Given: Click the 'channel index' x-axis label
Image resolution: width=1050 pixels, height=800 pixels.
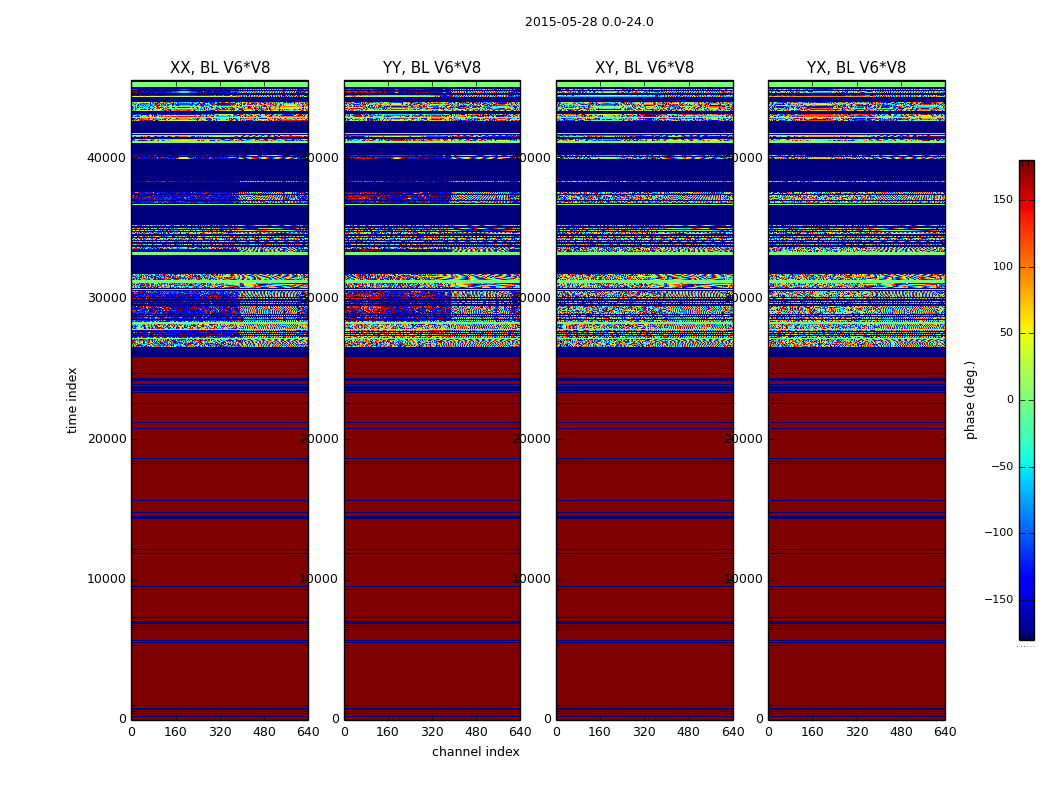Looking at the screenshot, I should coord(476,752).
